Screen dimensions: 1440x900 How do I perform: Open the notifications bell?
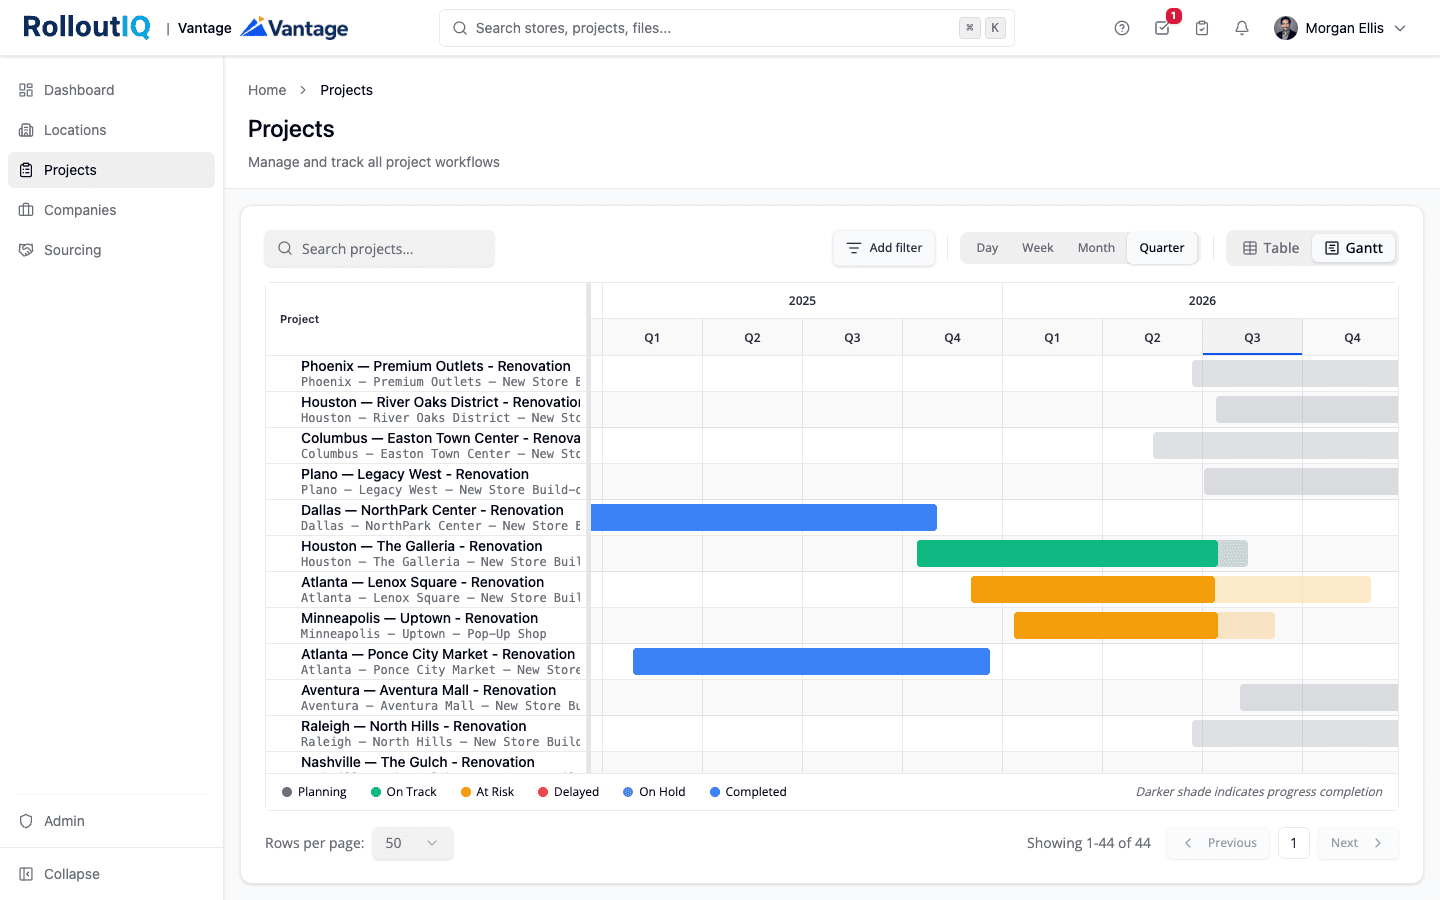pyautogui.click(x=1242, y=28)
